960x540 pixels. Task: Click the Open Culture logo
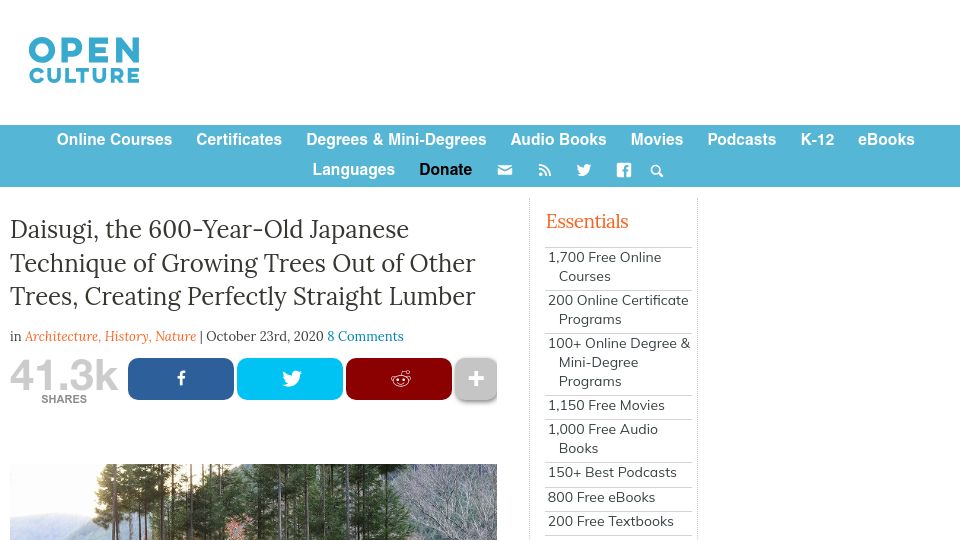84,60
